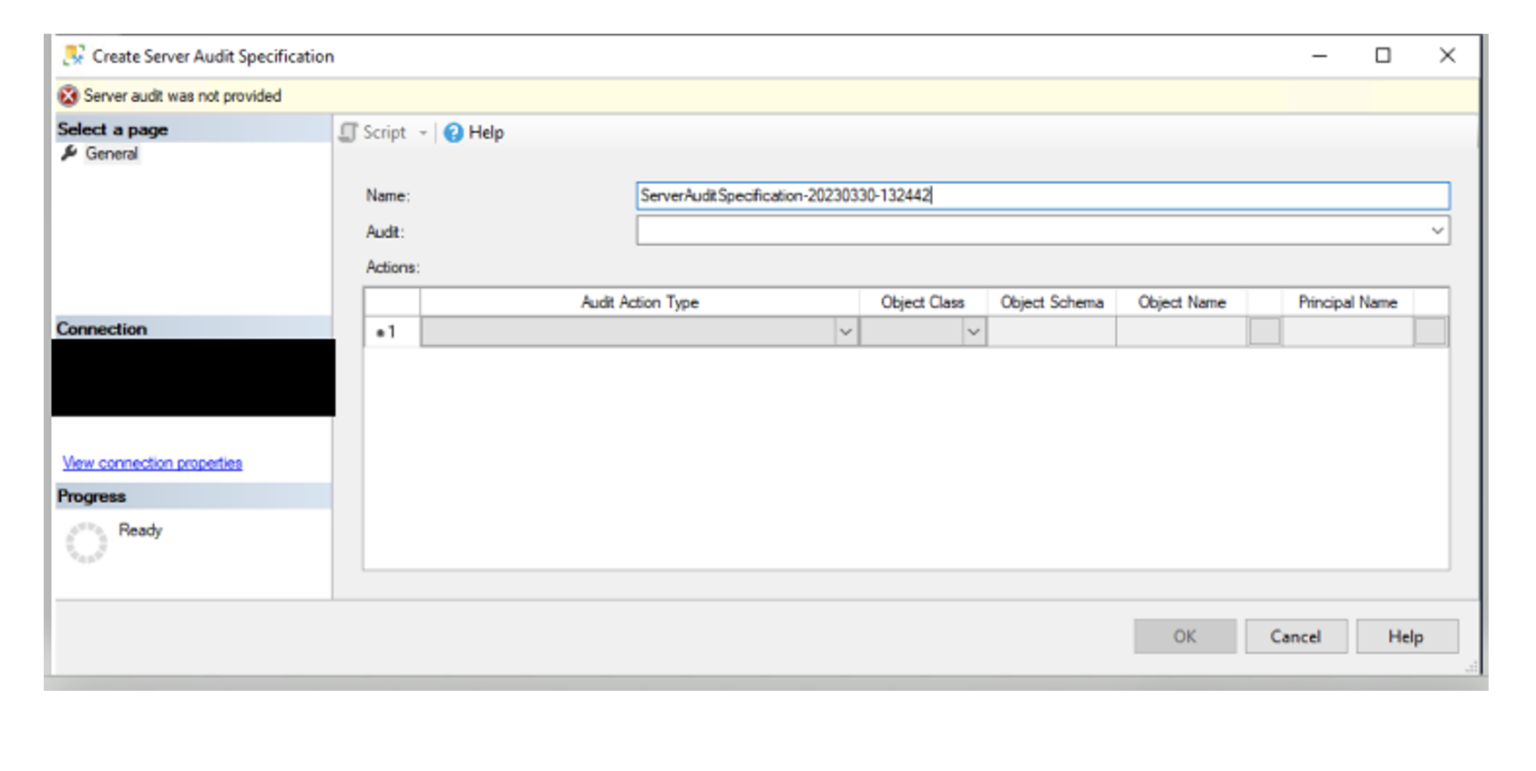Open the Audit dropdown list
This screenshot has height=771, width=1536.
[x=1437, y=231]
